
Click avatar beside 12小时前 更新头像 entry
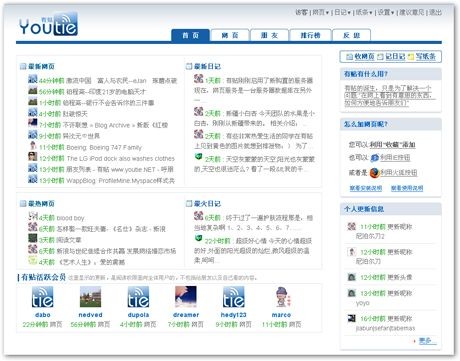coord(351,277)
